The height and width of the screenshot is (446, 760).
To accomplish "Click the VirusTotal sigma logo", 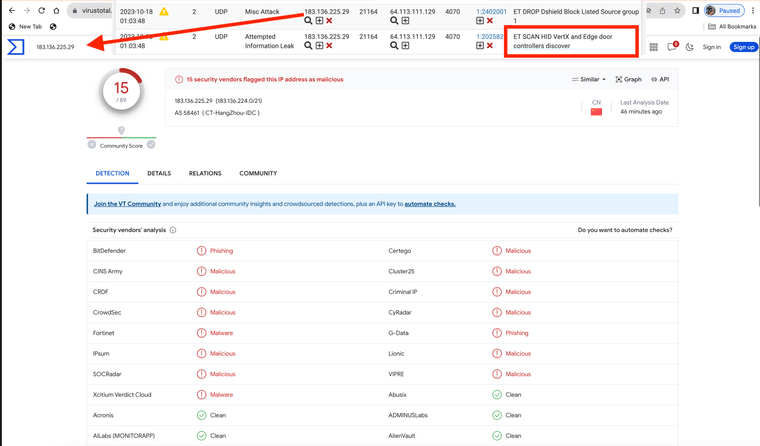I will point(16,47).
